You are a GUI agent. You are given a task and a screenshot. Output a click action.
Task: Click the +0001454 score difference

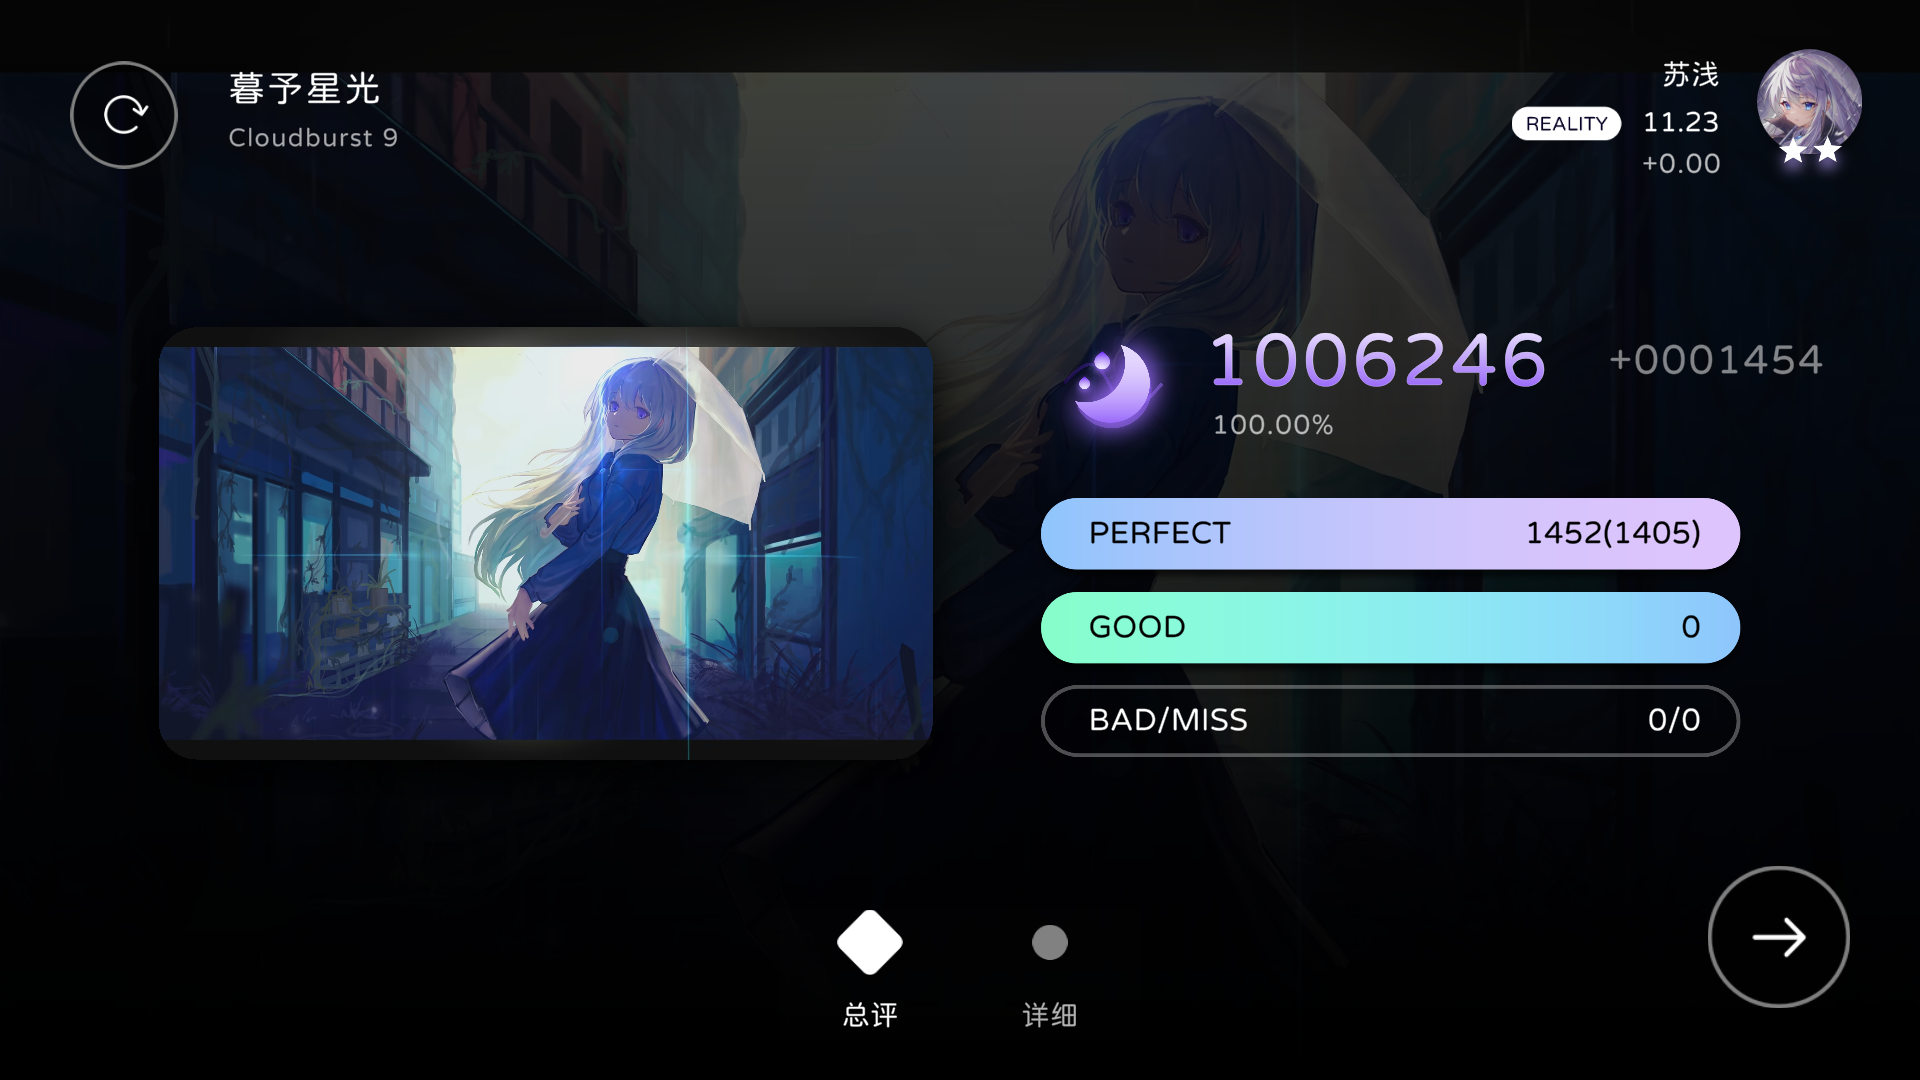click(x=1716, y=360)
